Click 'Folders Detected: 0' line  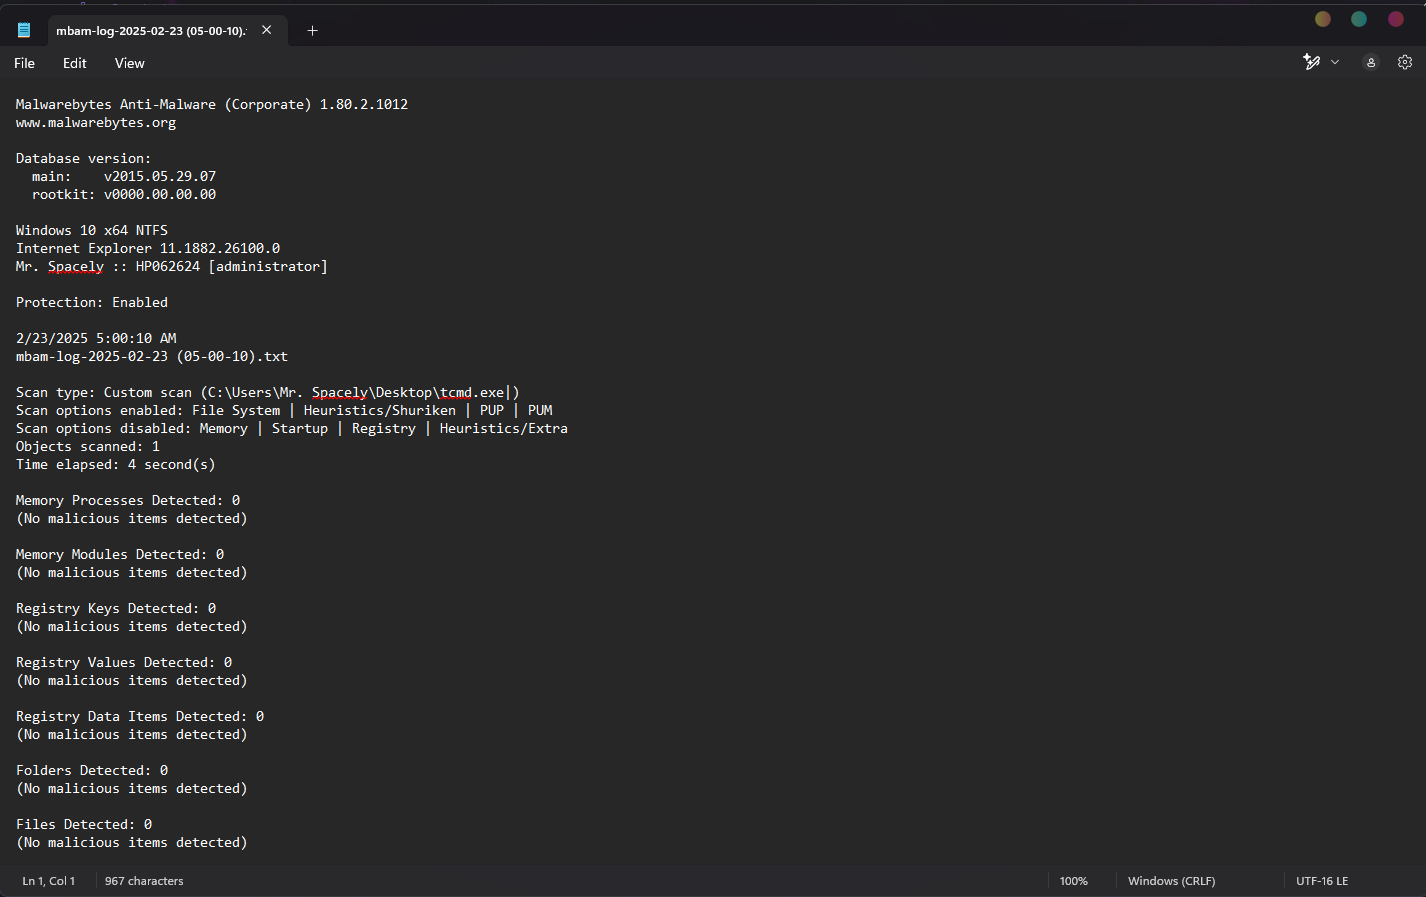tap(92, 770)
